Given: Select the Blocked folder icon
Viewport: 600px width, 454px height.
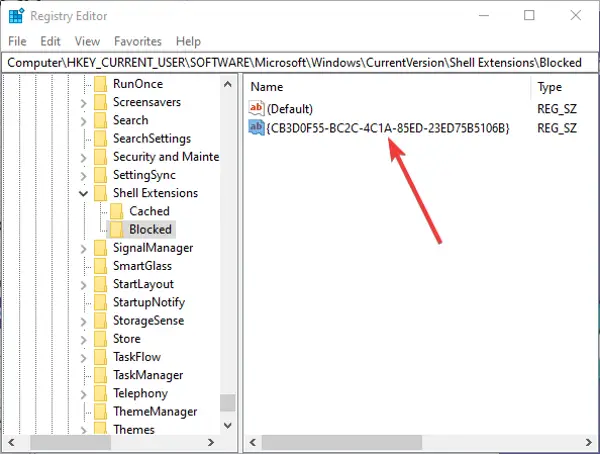Looking at the screenshot, I should click(117, 229).
